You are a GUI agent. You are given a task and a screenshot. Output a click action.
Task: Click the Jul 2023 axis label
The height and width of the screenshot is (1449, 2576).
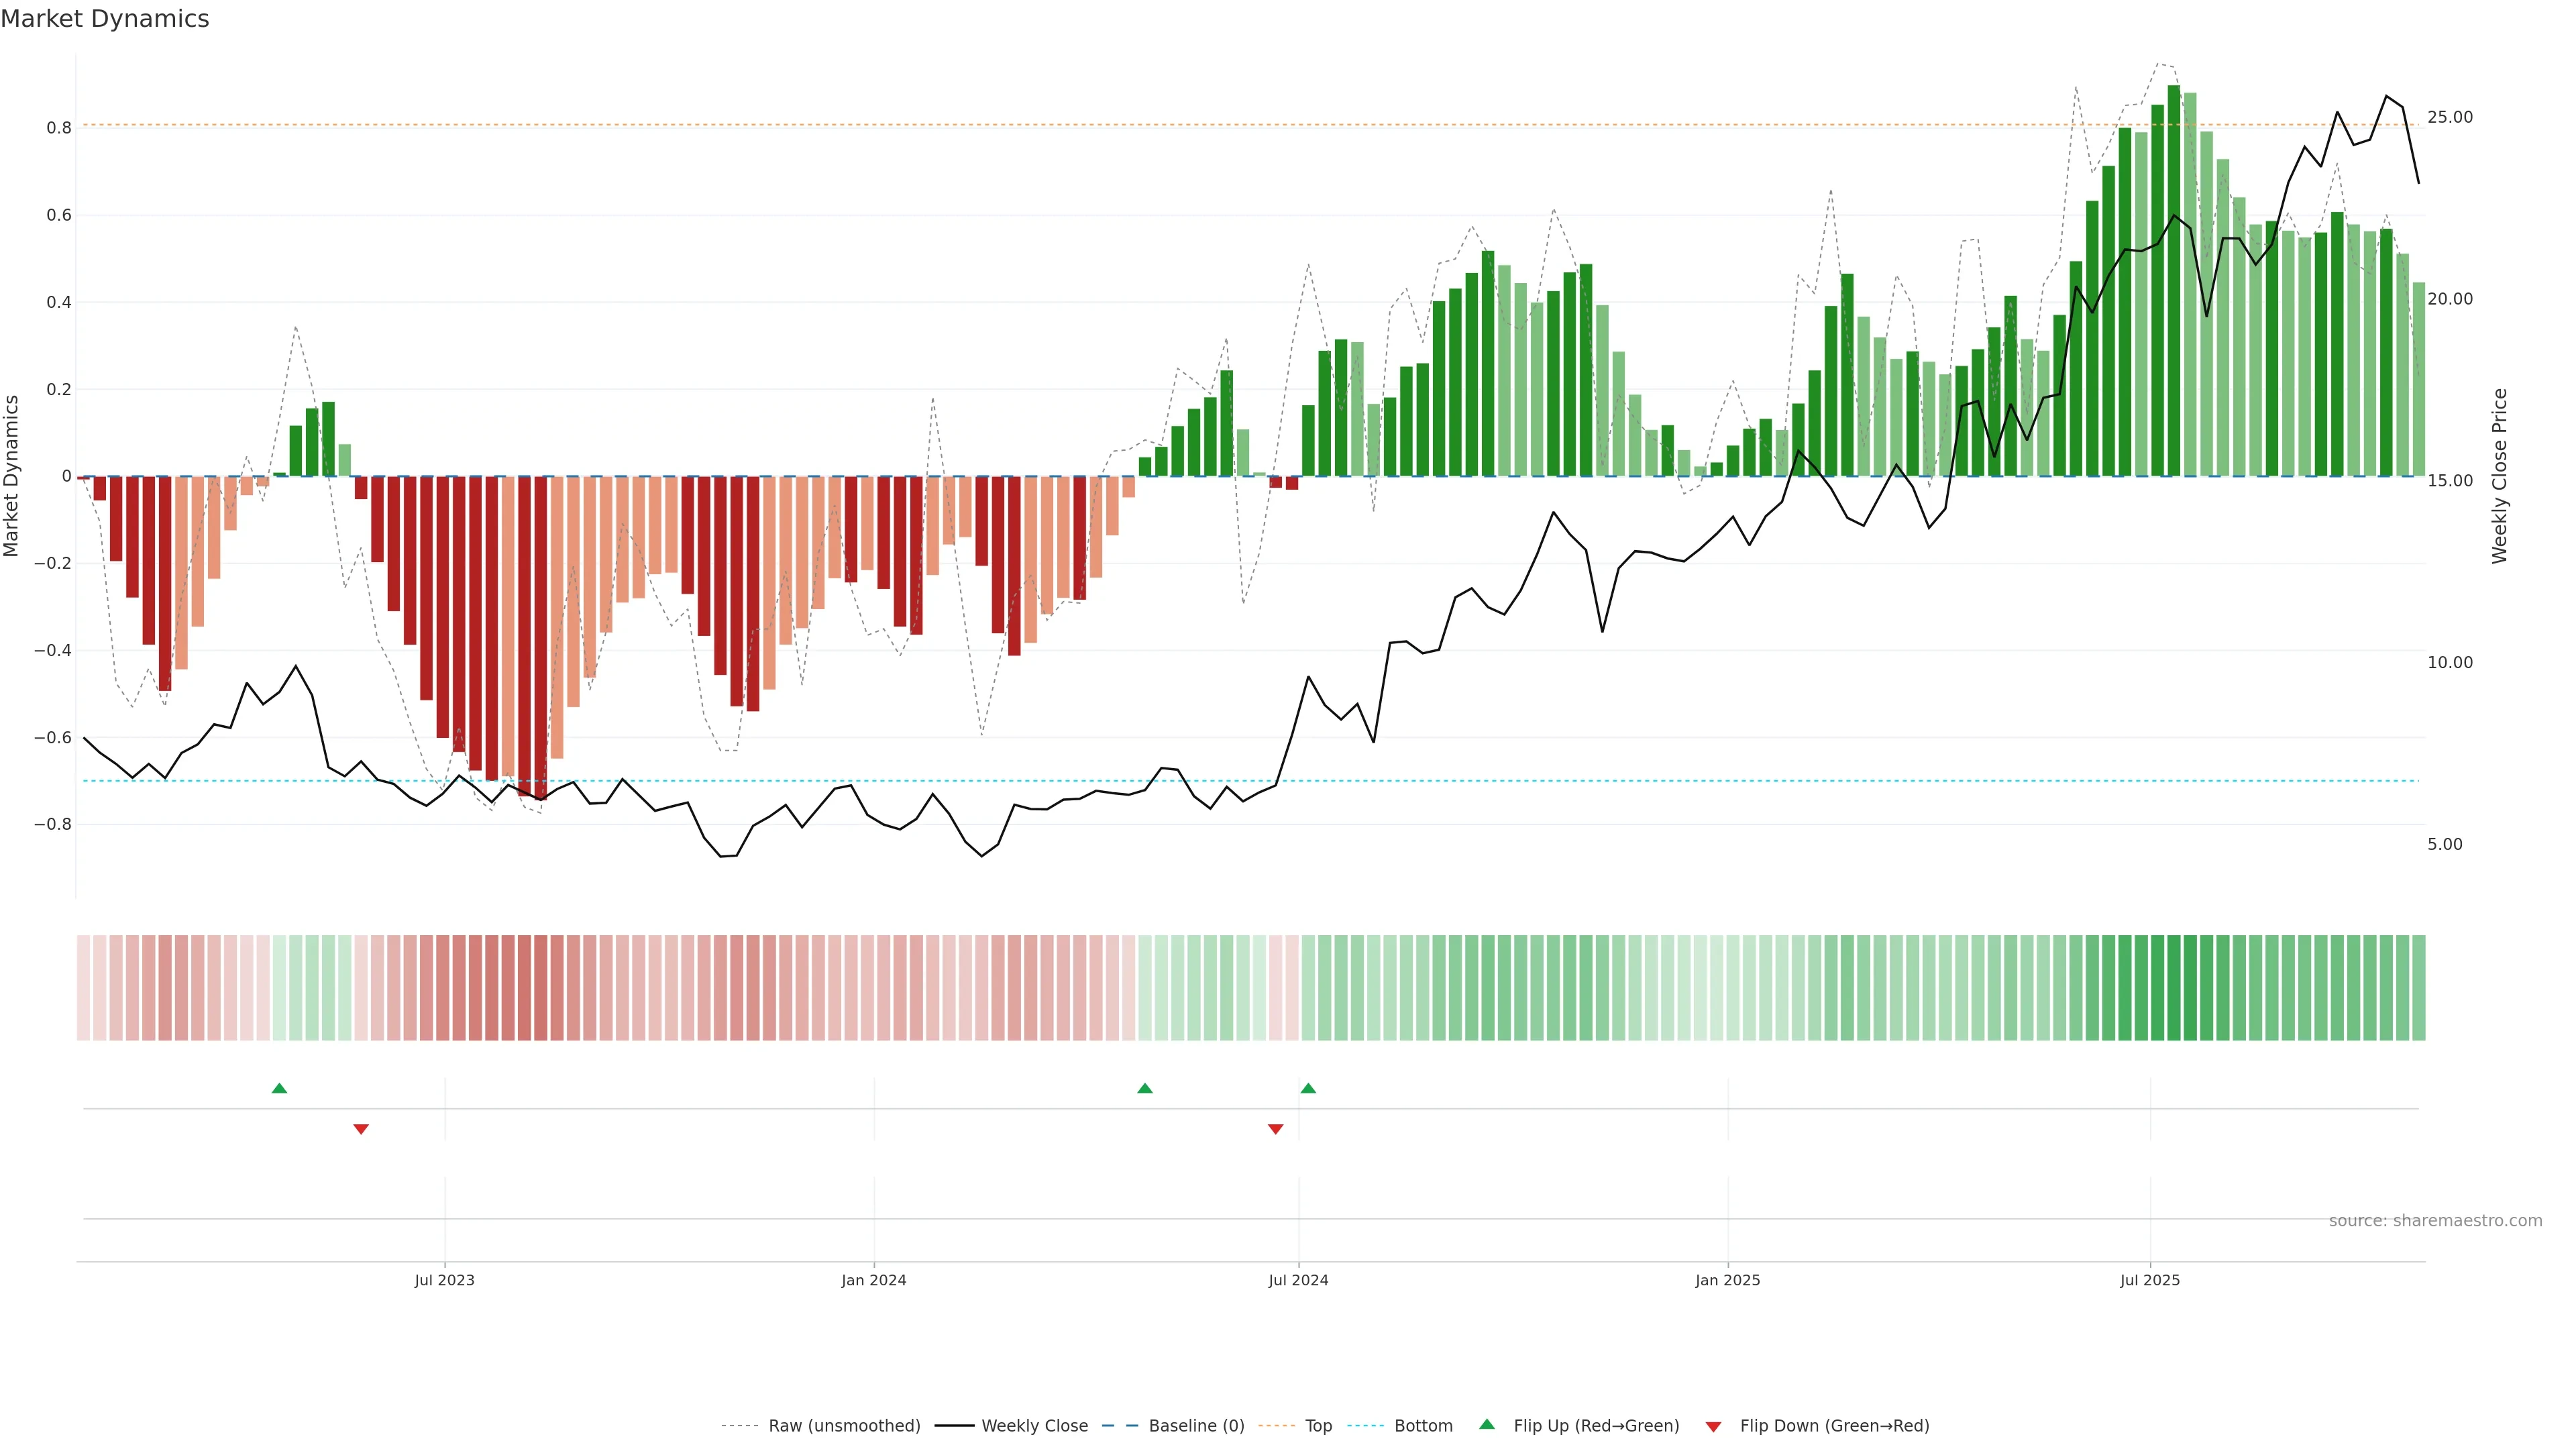[x=444, y=1280]
